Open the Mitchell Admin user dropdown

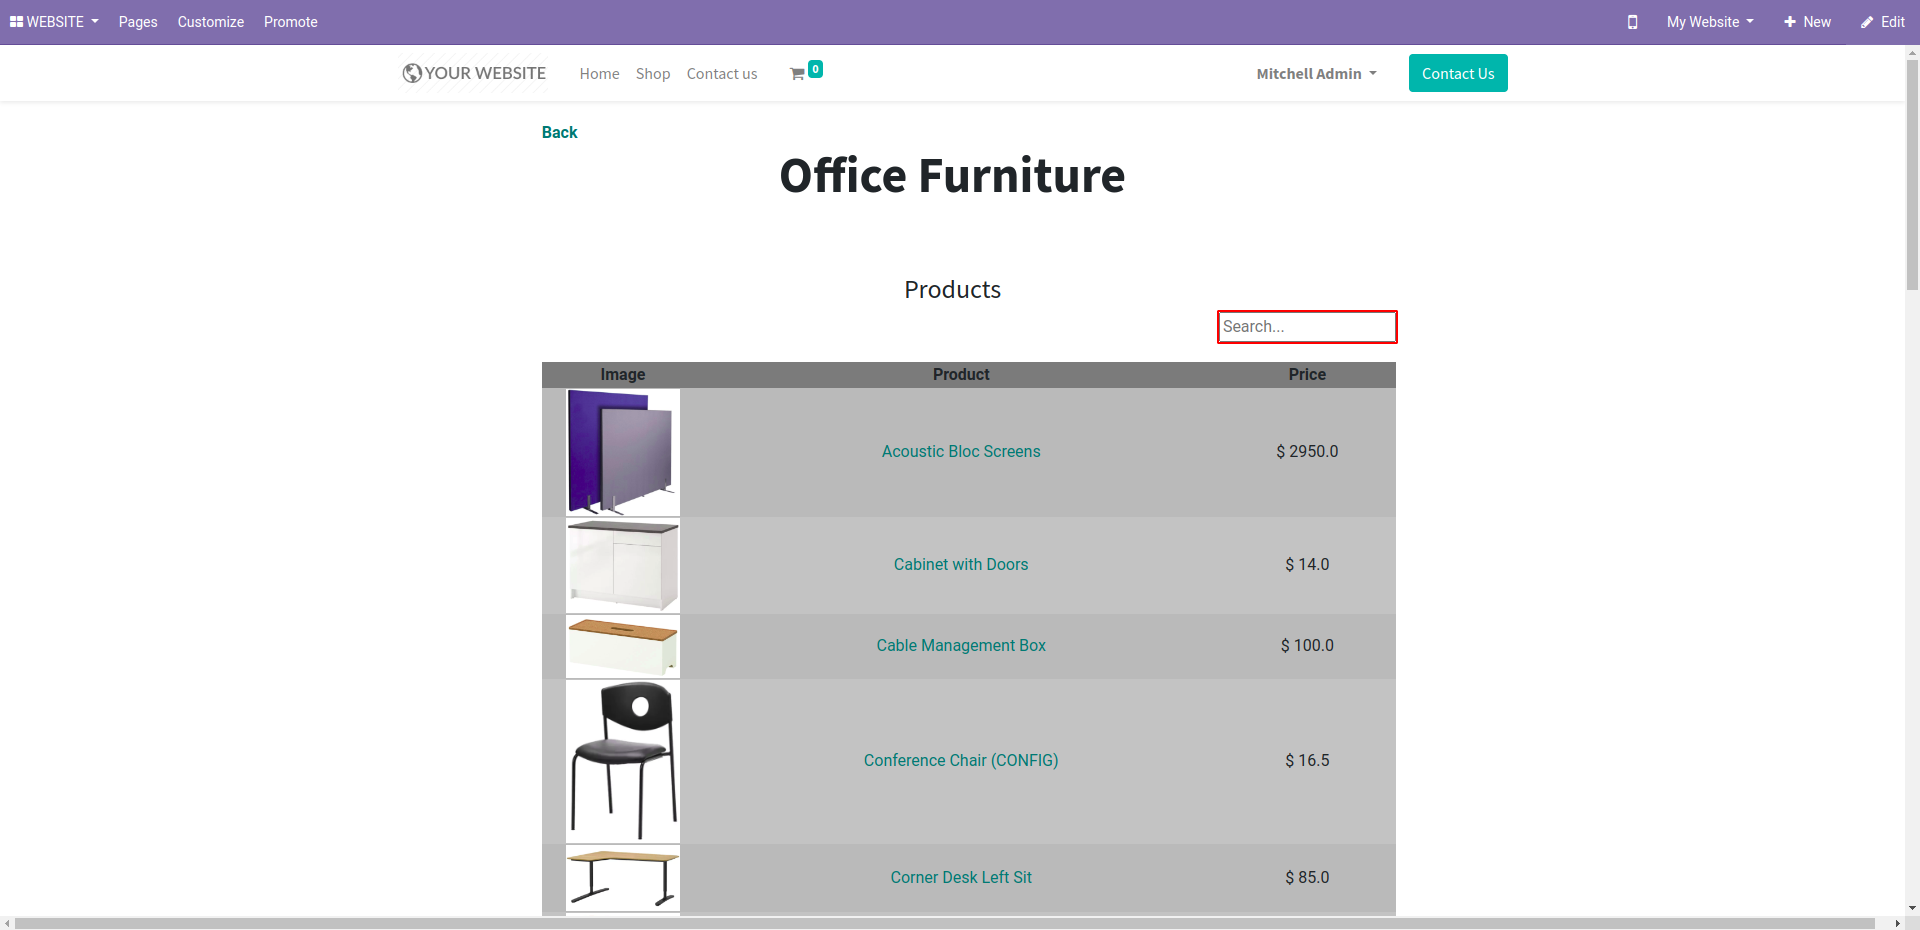click(1316, 74)
